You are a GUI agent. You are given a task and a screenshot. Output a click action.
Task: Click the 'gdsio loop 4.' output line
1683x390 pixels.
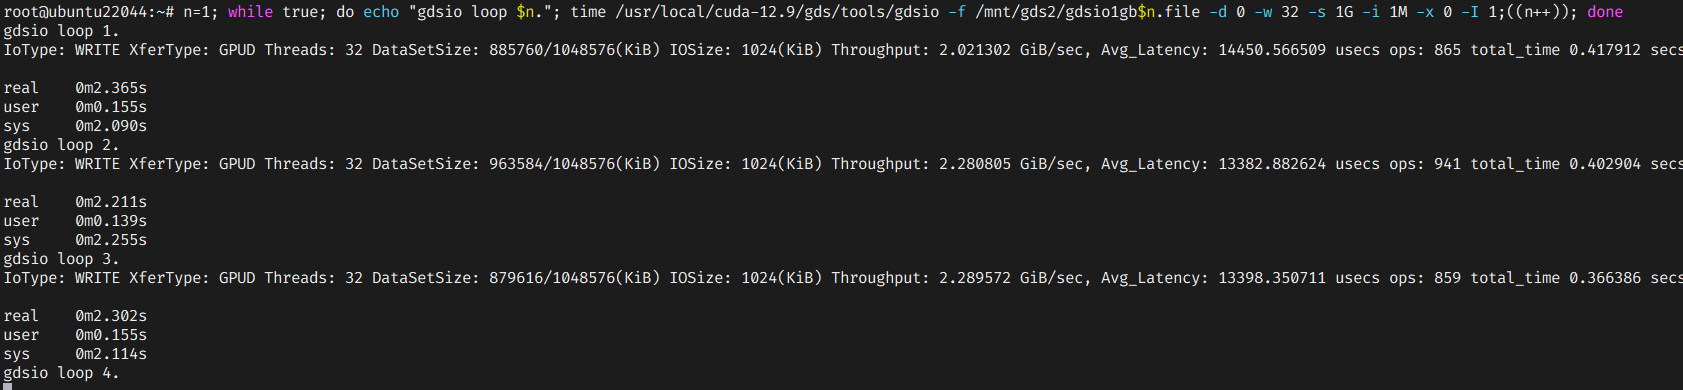click(61, 373)
